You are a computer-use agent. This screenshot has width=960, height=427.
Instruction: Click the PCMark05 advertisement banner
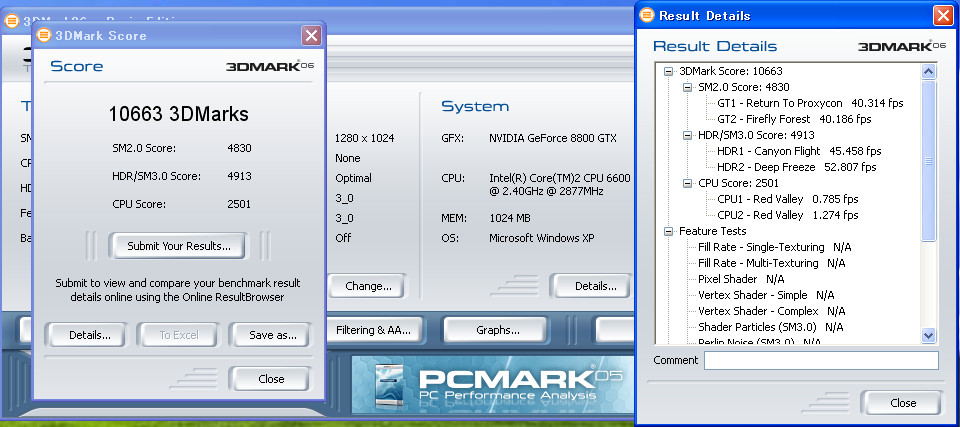pyautogui.click(x=492, y=384)
